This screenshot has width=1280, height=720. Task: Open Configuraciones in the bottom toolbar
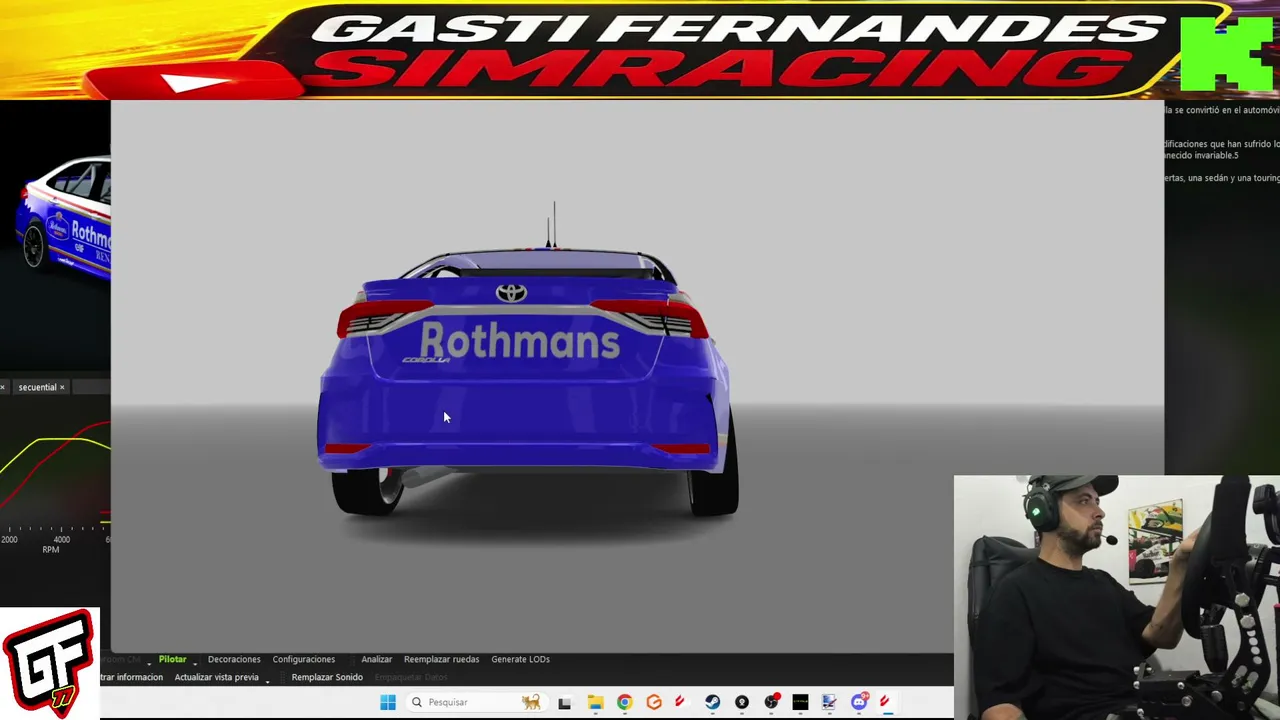click(304, 659)
